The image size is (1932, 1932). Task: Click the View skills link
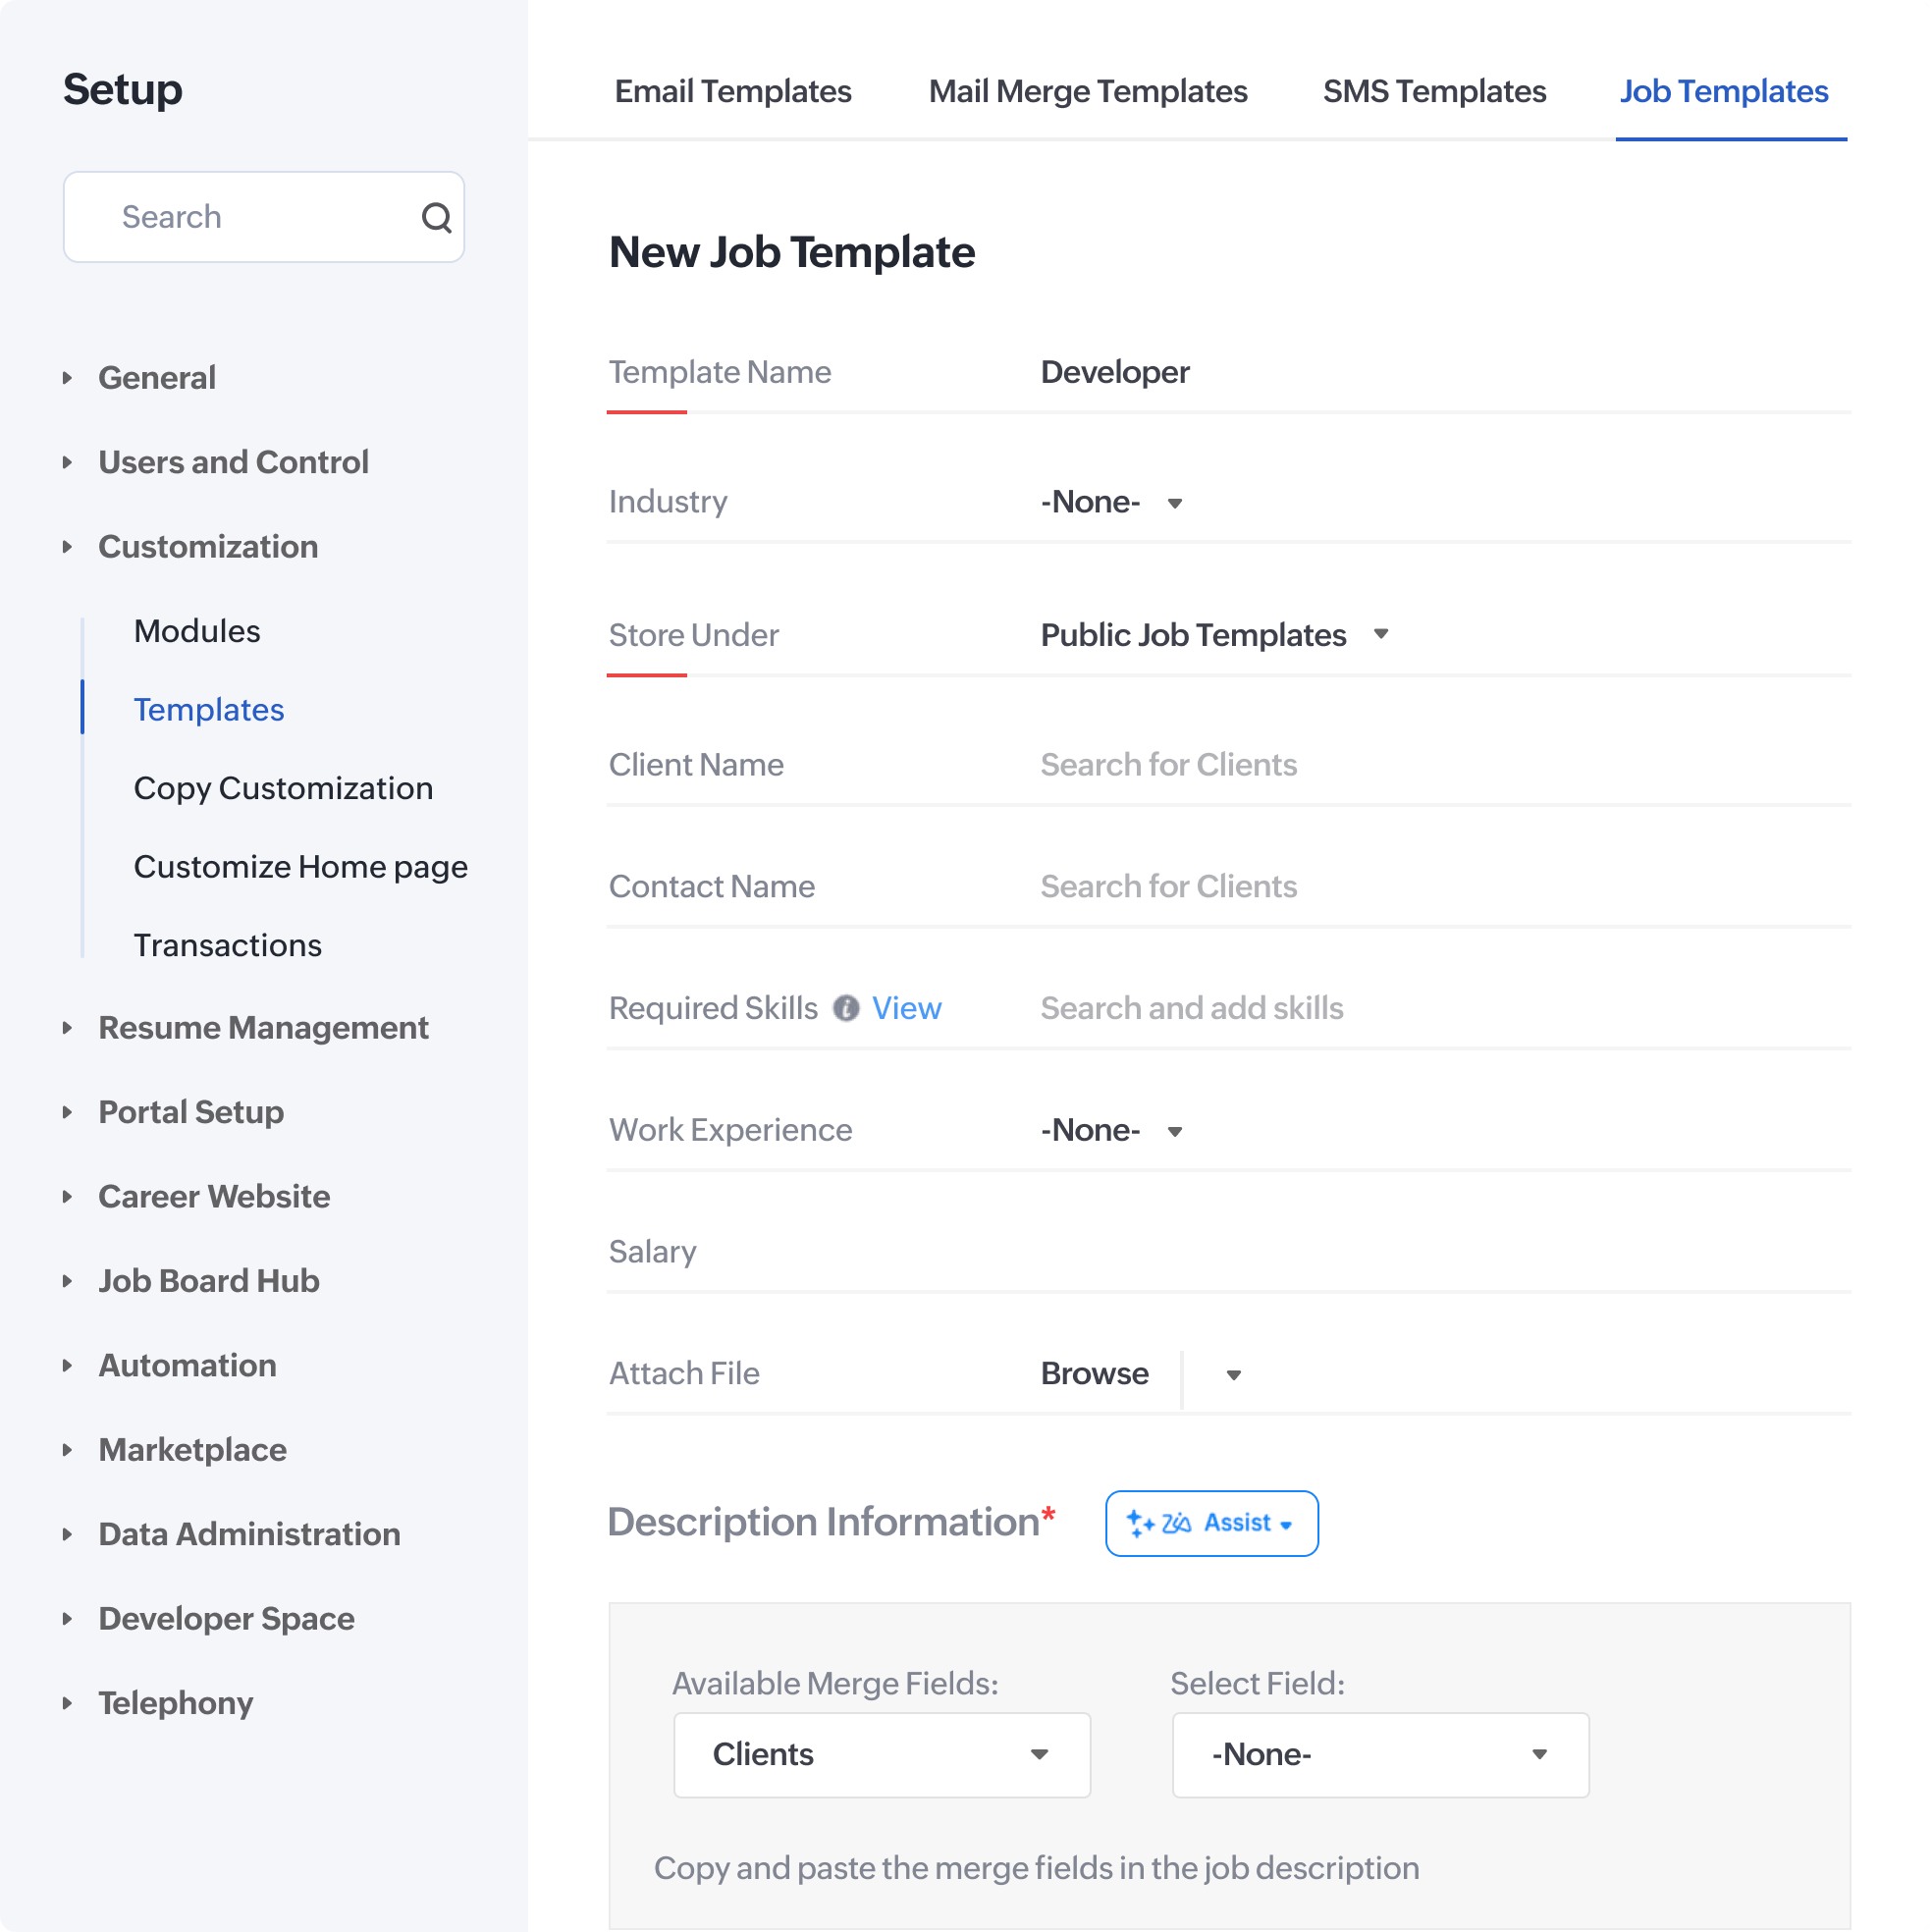[x=906, y=1008]
